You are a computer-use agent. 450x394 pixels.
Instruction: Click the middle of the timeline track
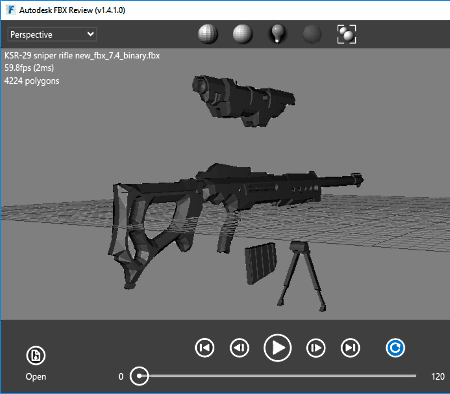tap(277, 376)
